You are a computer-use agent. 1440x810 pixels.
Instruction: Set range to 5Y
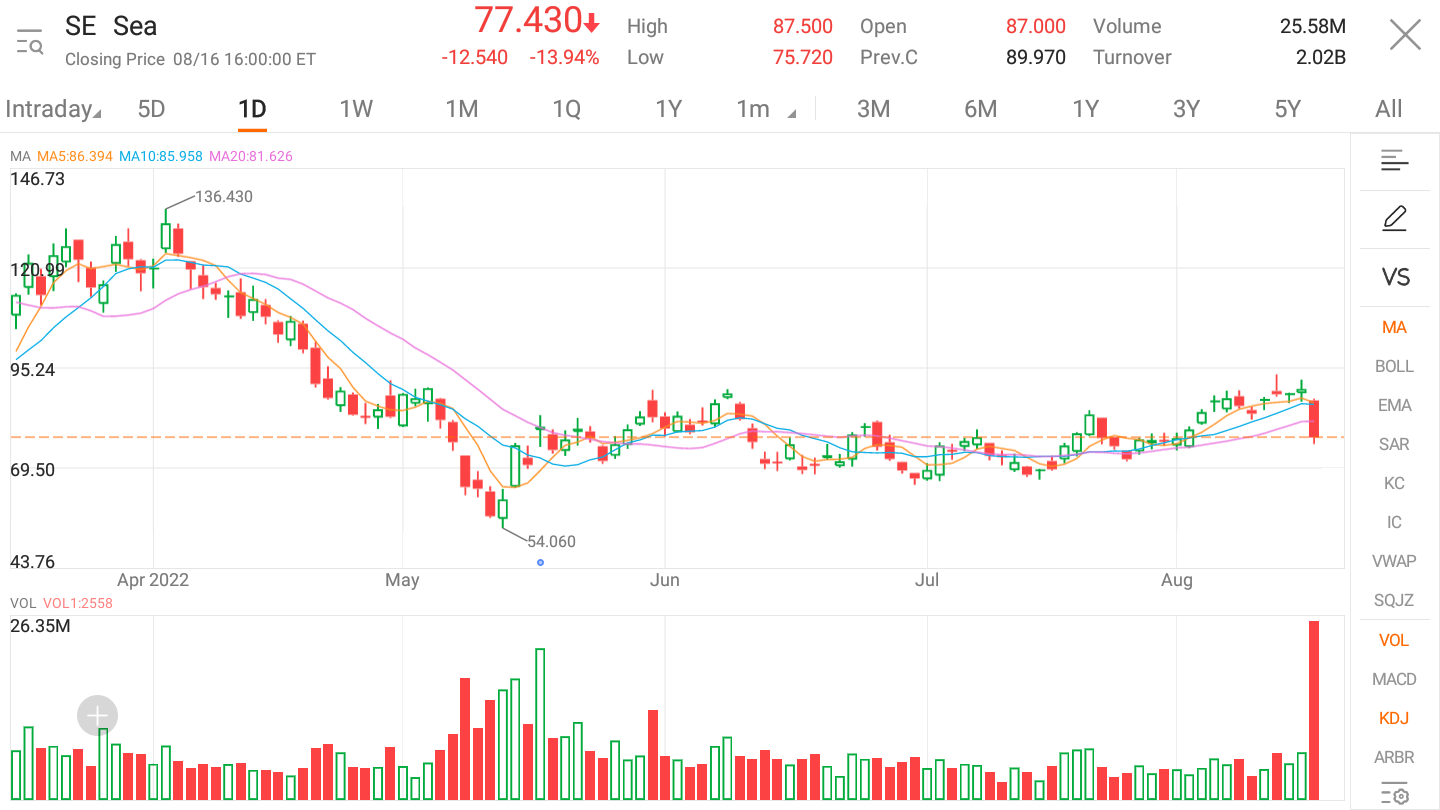(x=1287, y=109)
